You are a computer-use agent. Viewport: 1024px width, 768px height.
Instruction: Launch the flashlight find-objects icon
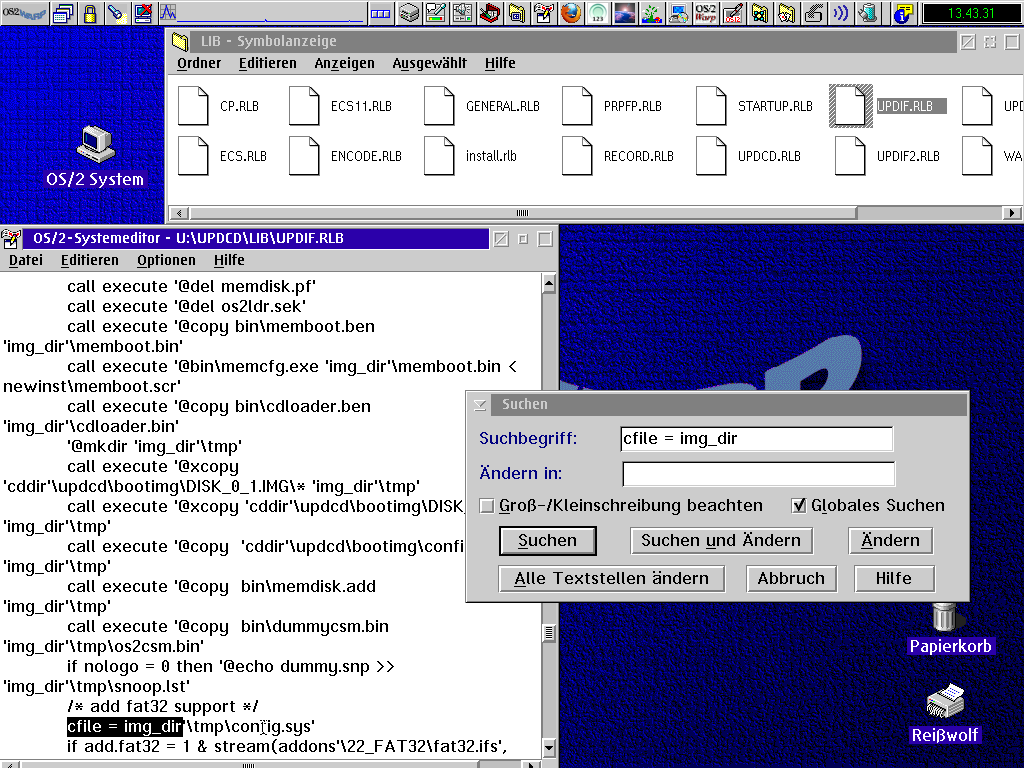[117, 13]
